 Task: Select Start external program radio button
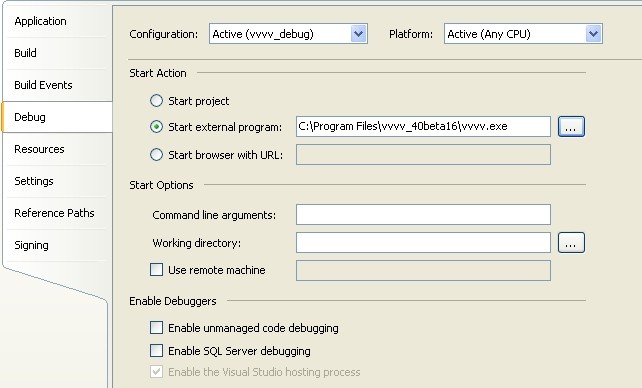pyautogui.click(x=156, y=127)
